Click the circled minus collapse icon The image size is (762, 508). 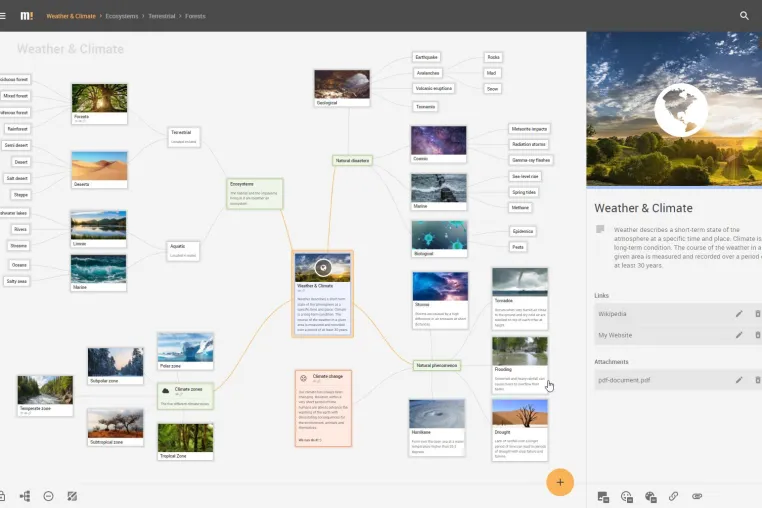tap(48, 496)
